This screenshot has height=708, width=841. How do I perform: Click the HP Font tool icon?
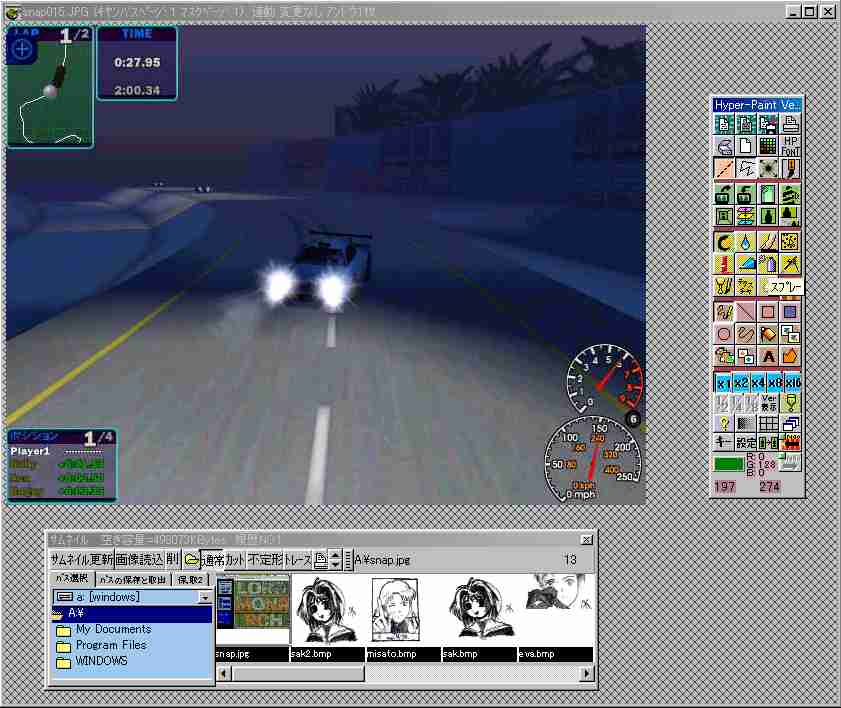tap(790, 146)
